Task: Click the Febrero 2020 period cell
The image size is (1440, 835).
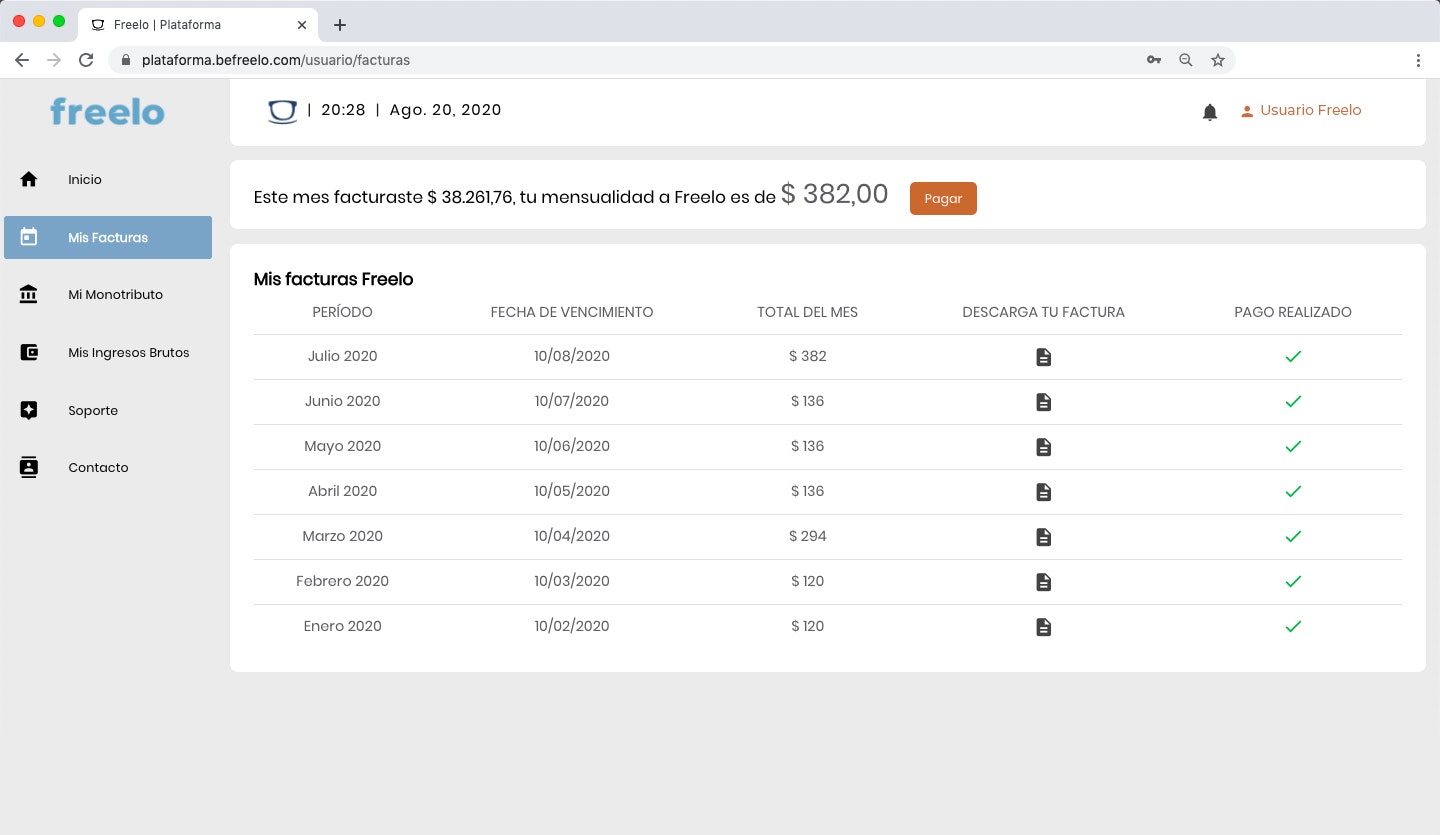Action: pyautogui.click(x=342, y=581)
